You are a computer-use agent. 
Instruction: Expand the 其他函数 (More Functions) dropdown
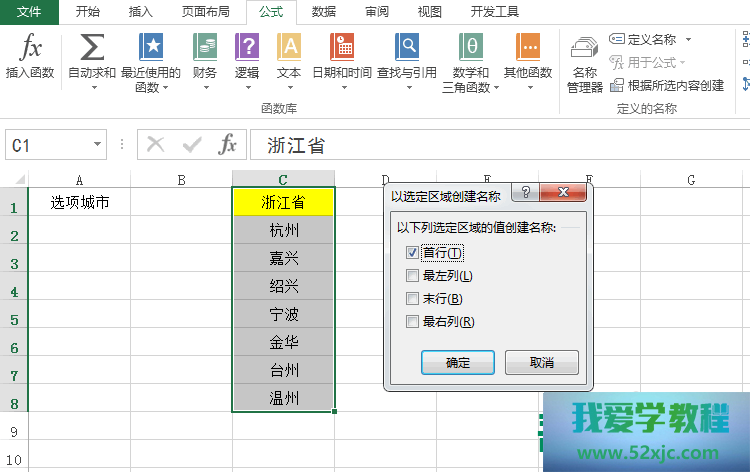click(528, 87)
